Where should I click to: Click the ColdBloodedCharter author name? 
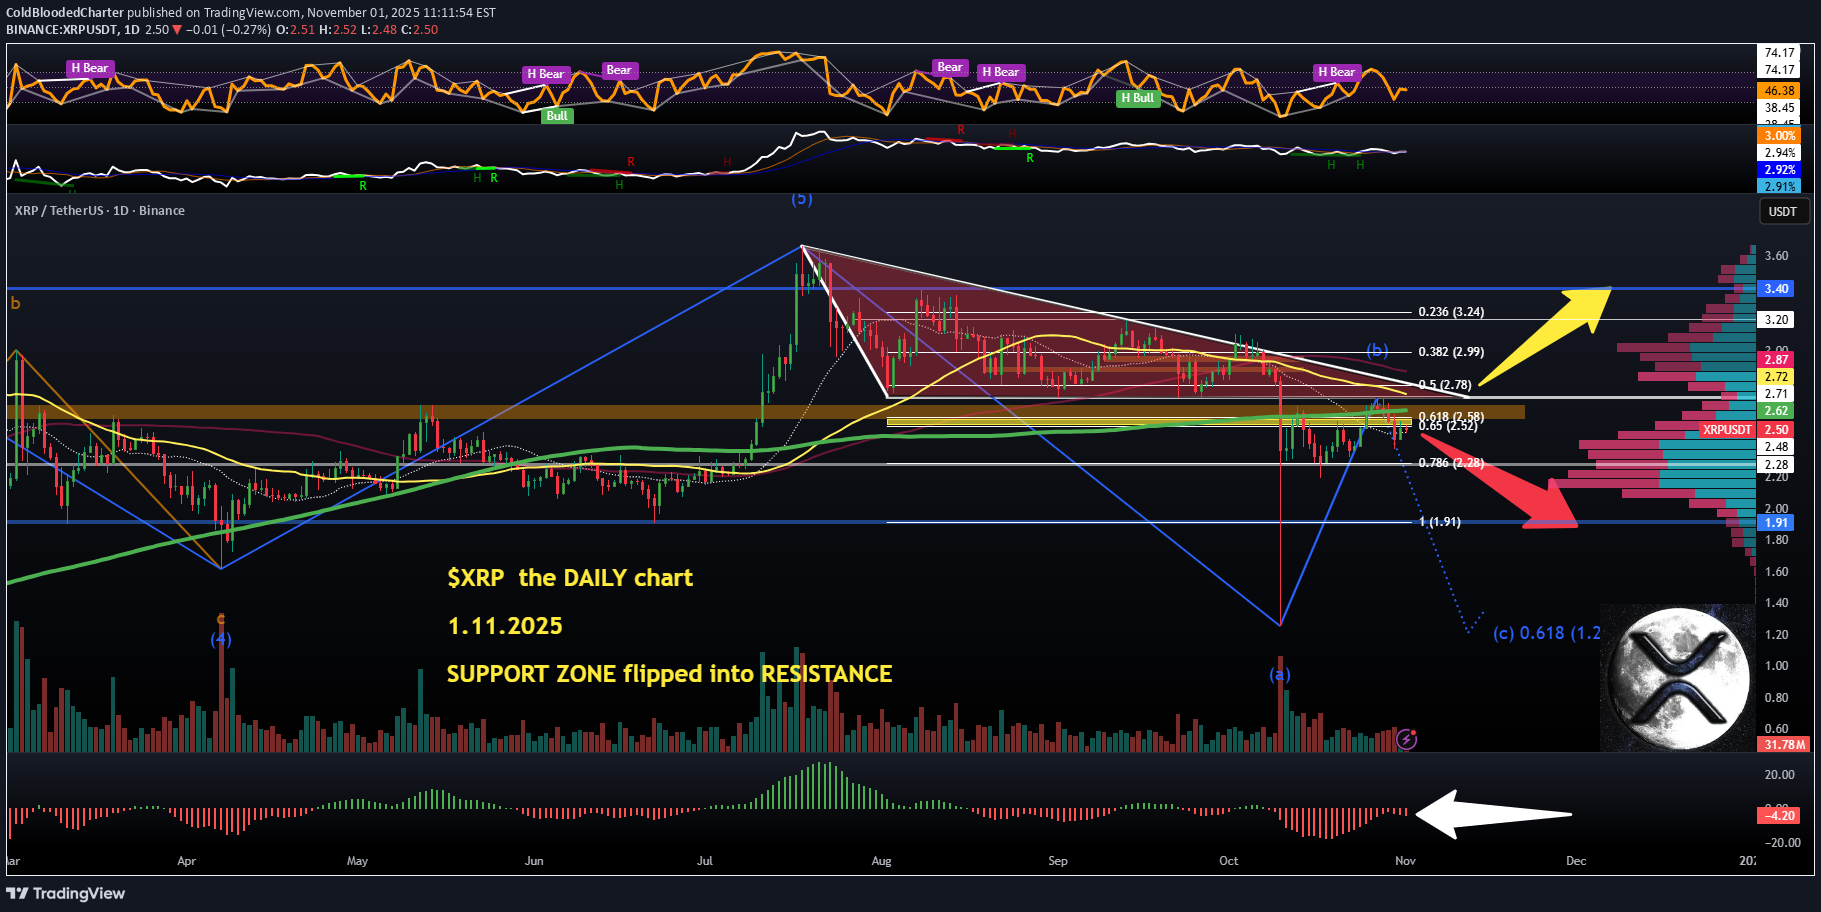pyautogui.click(x=65, y=13)
